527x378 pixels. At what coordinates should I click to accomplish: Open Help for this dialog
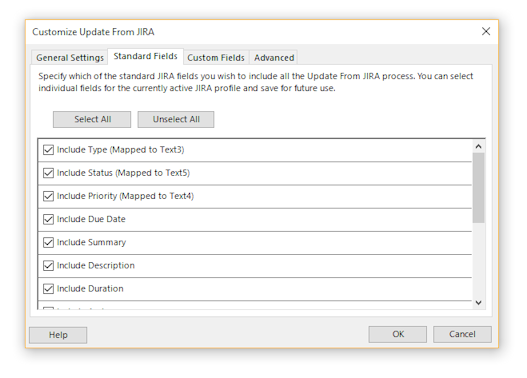tap(58, 335)
